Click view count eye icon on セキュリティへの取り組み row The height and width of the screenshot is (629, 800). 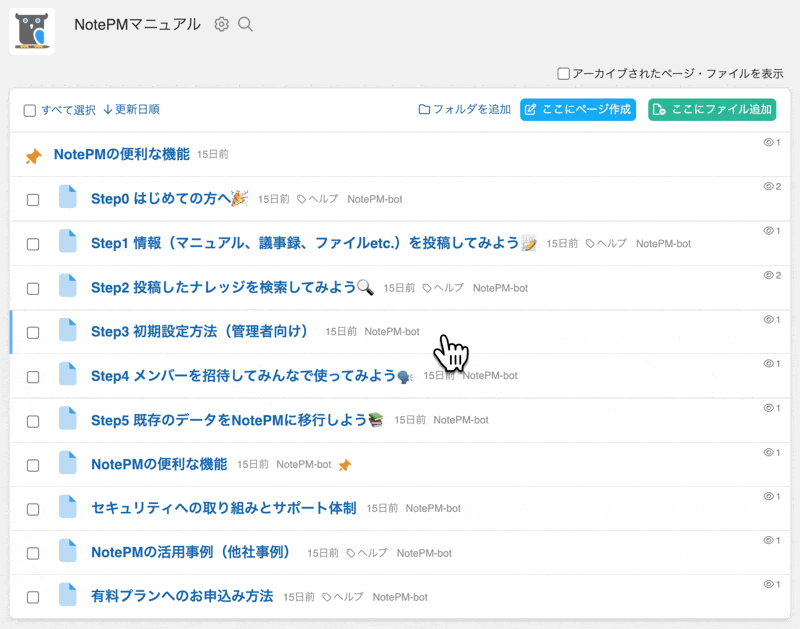[768, 496]
